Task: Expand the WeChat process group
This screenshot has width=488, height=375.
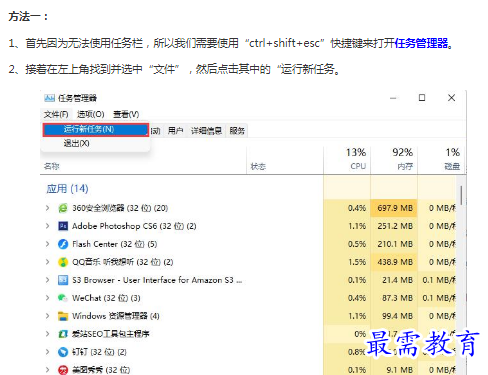Action: tap(47, 298)
